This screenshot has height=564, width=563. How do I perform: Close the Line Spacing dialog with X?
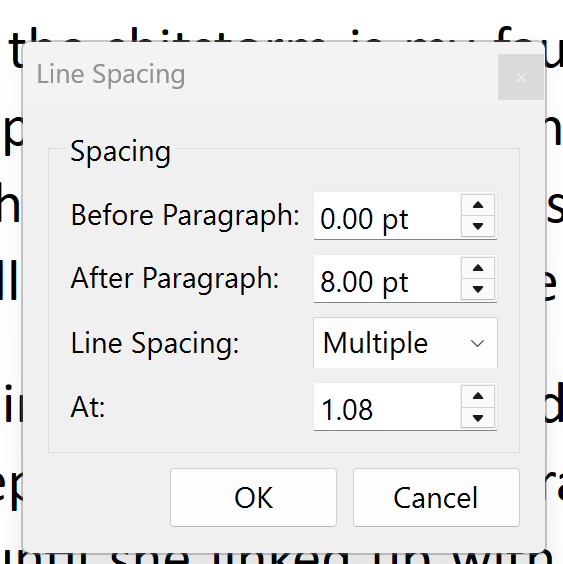point(521,77)
